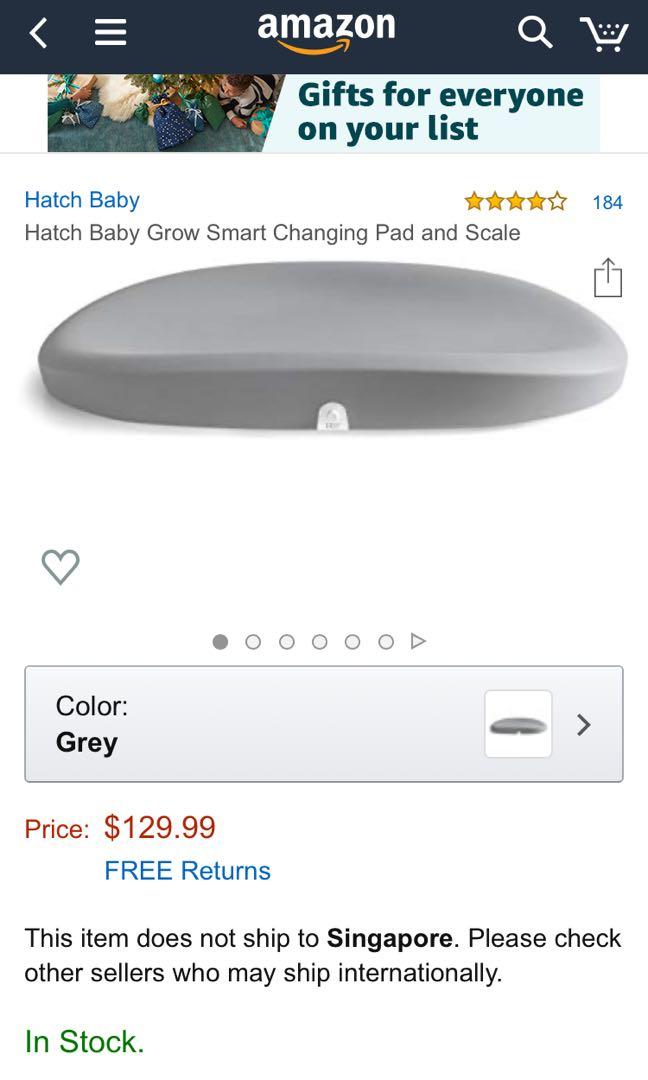Tap the changing pad product image
Image resolution: width=648 pixels, height=1080 pixels.
click(331, 348)
